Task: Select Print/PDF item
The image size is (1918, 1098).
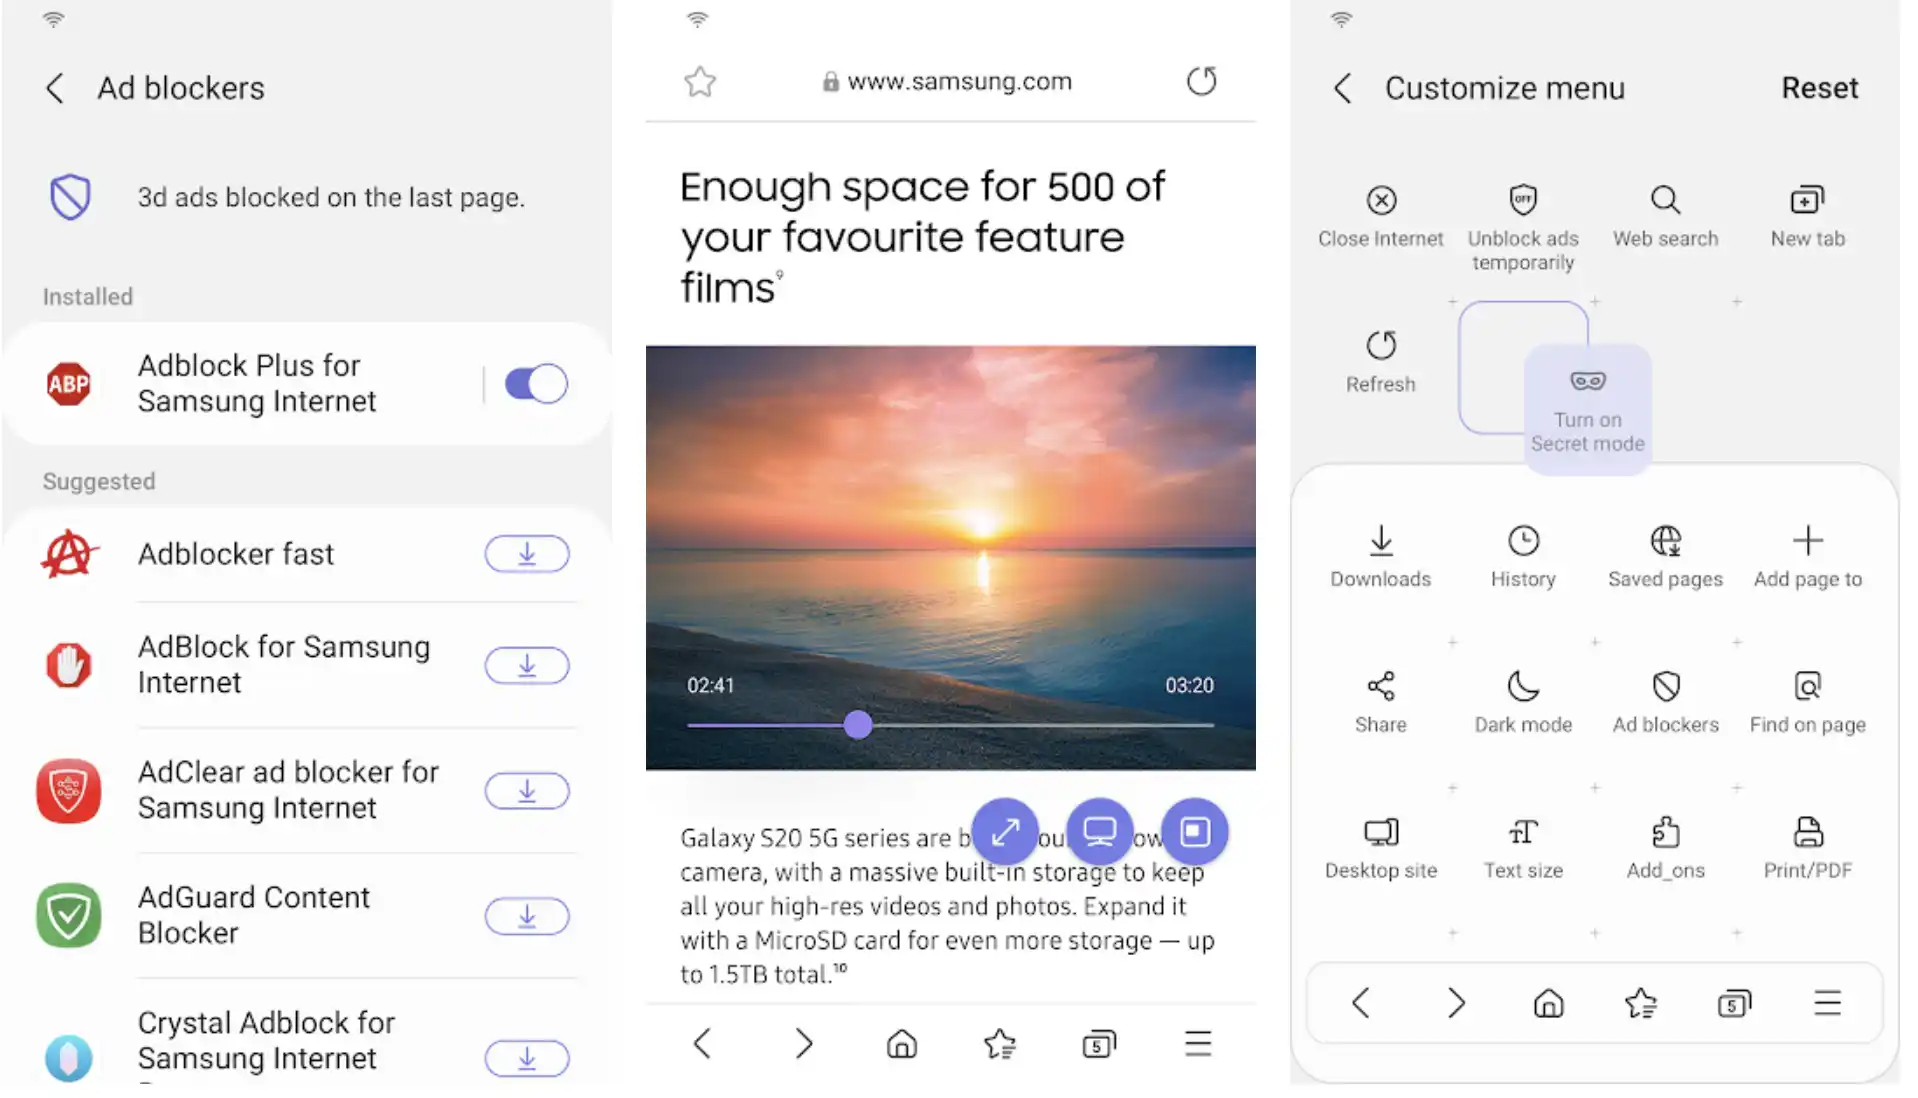Action: (1807, 848)
